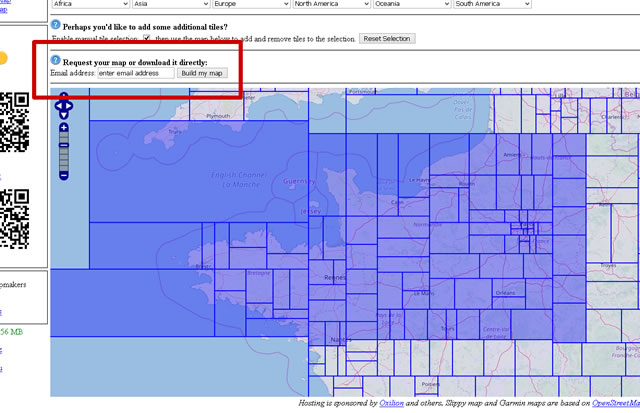Zoom in with the map's plus button
The image size is (640, 413).
[x=63, y=128]
